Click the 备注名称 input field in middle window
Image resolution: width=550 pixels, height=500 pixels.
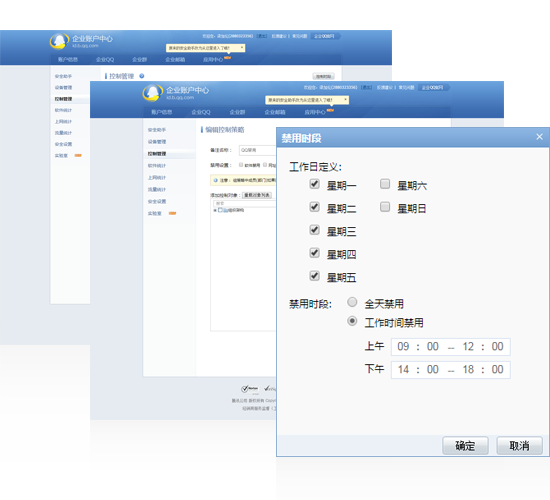pyautogui.click(x=257, y=150)
